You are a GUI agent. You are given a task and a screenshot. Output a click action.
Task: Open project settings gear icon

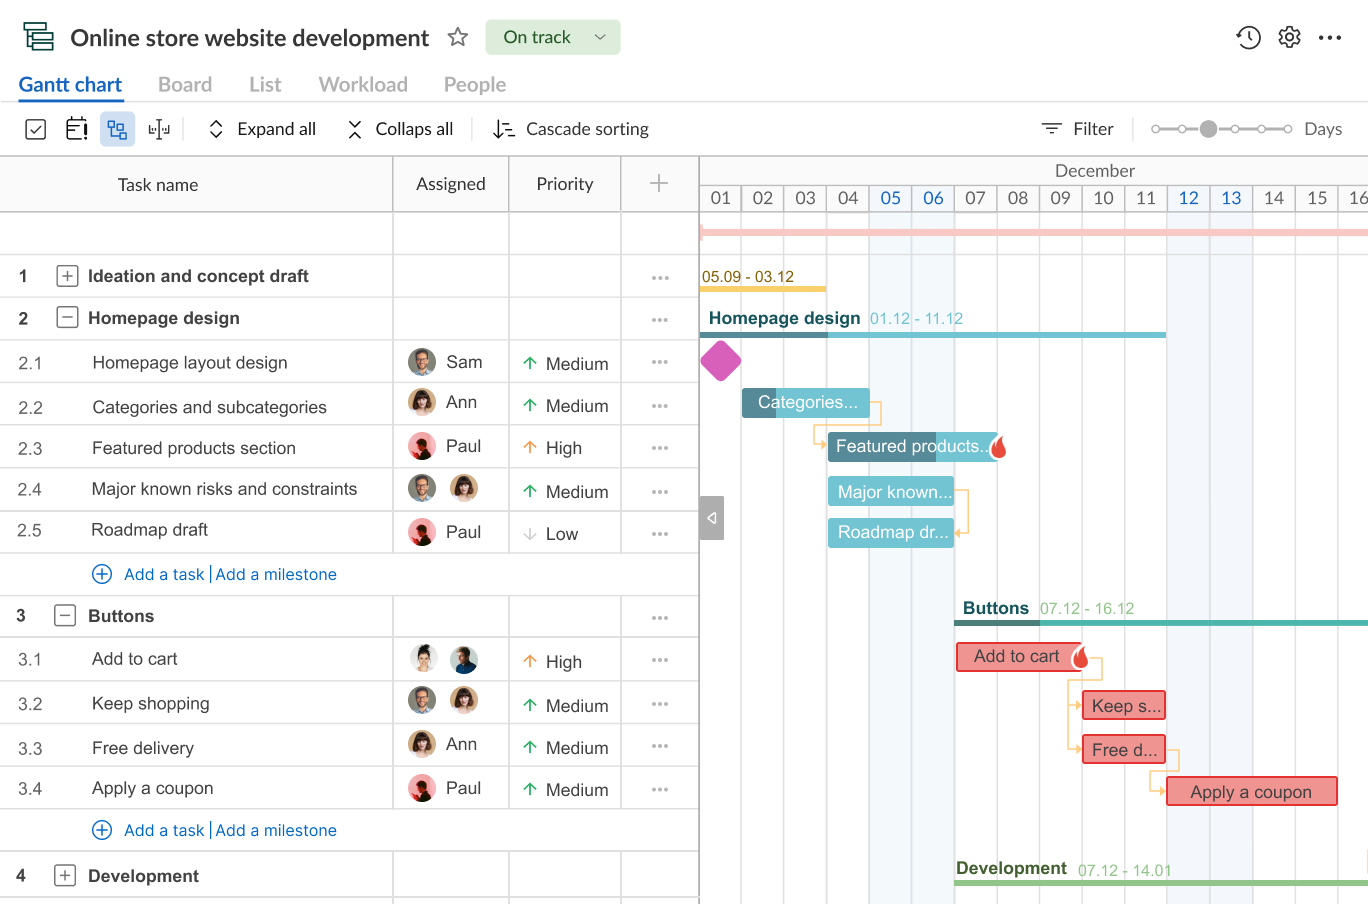pos(1290,38)
